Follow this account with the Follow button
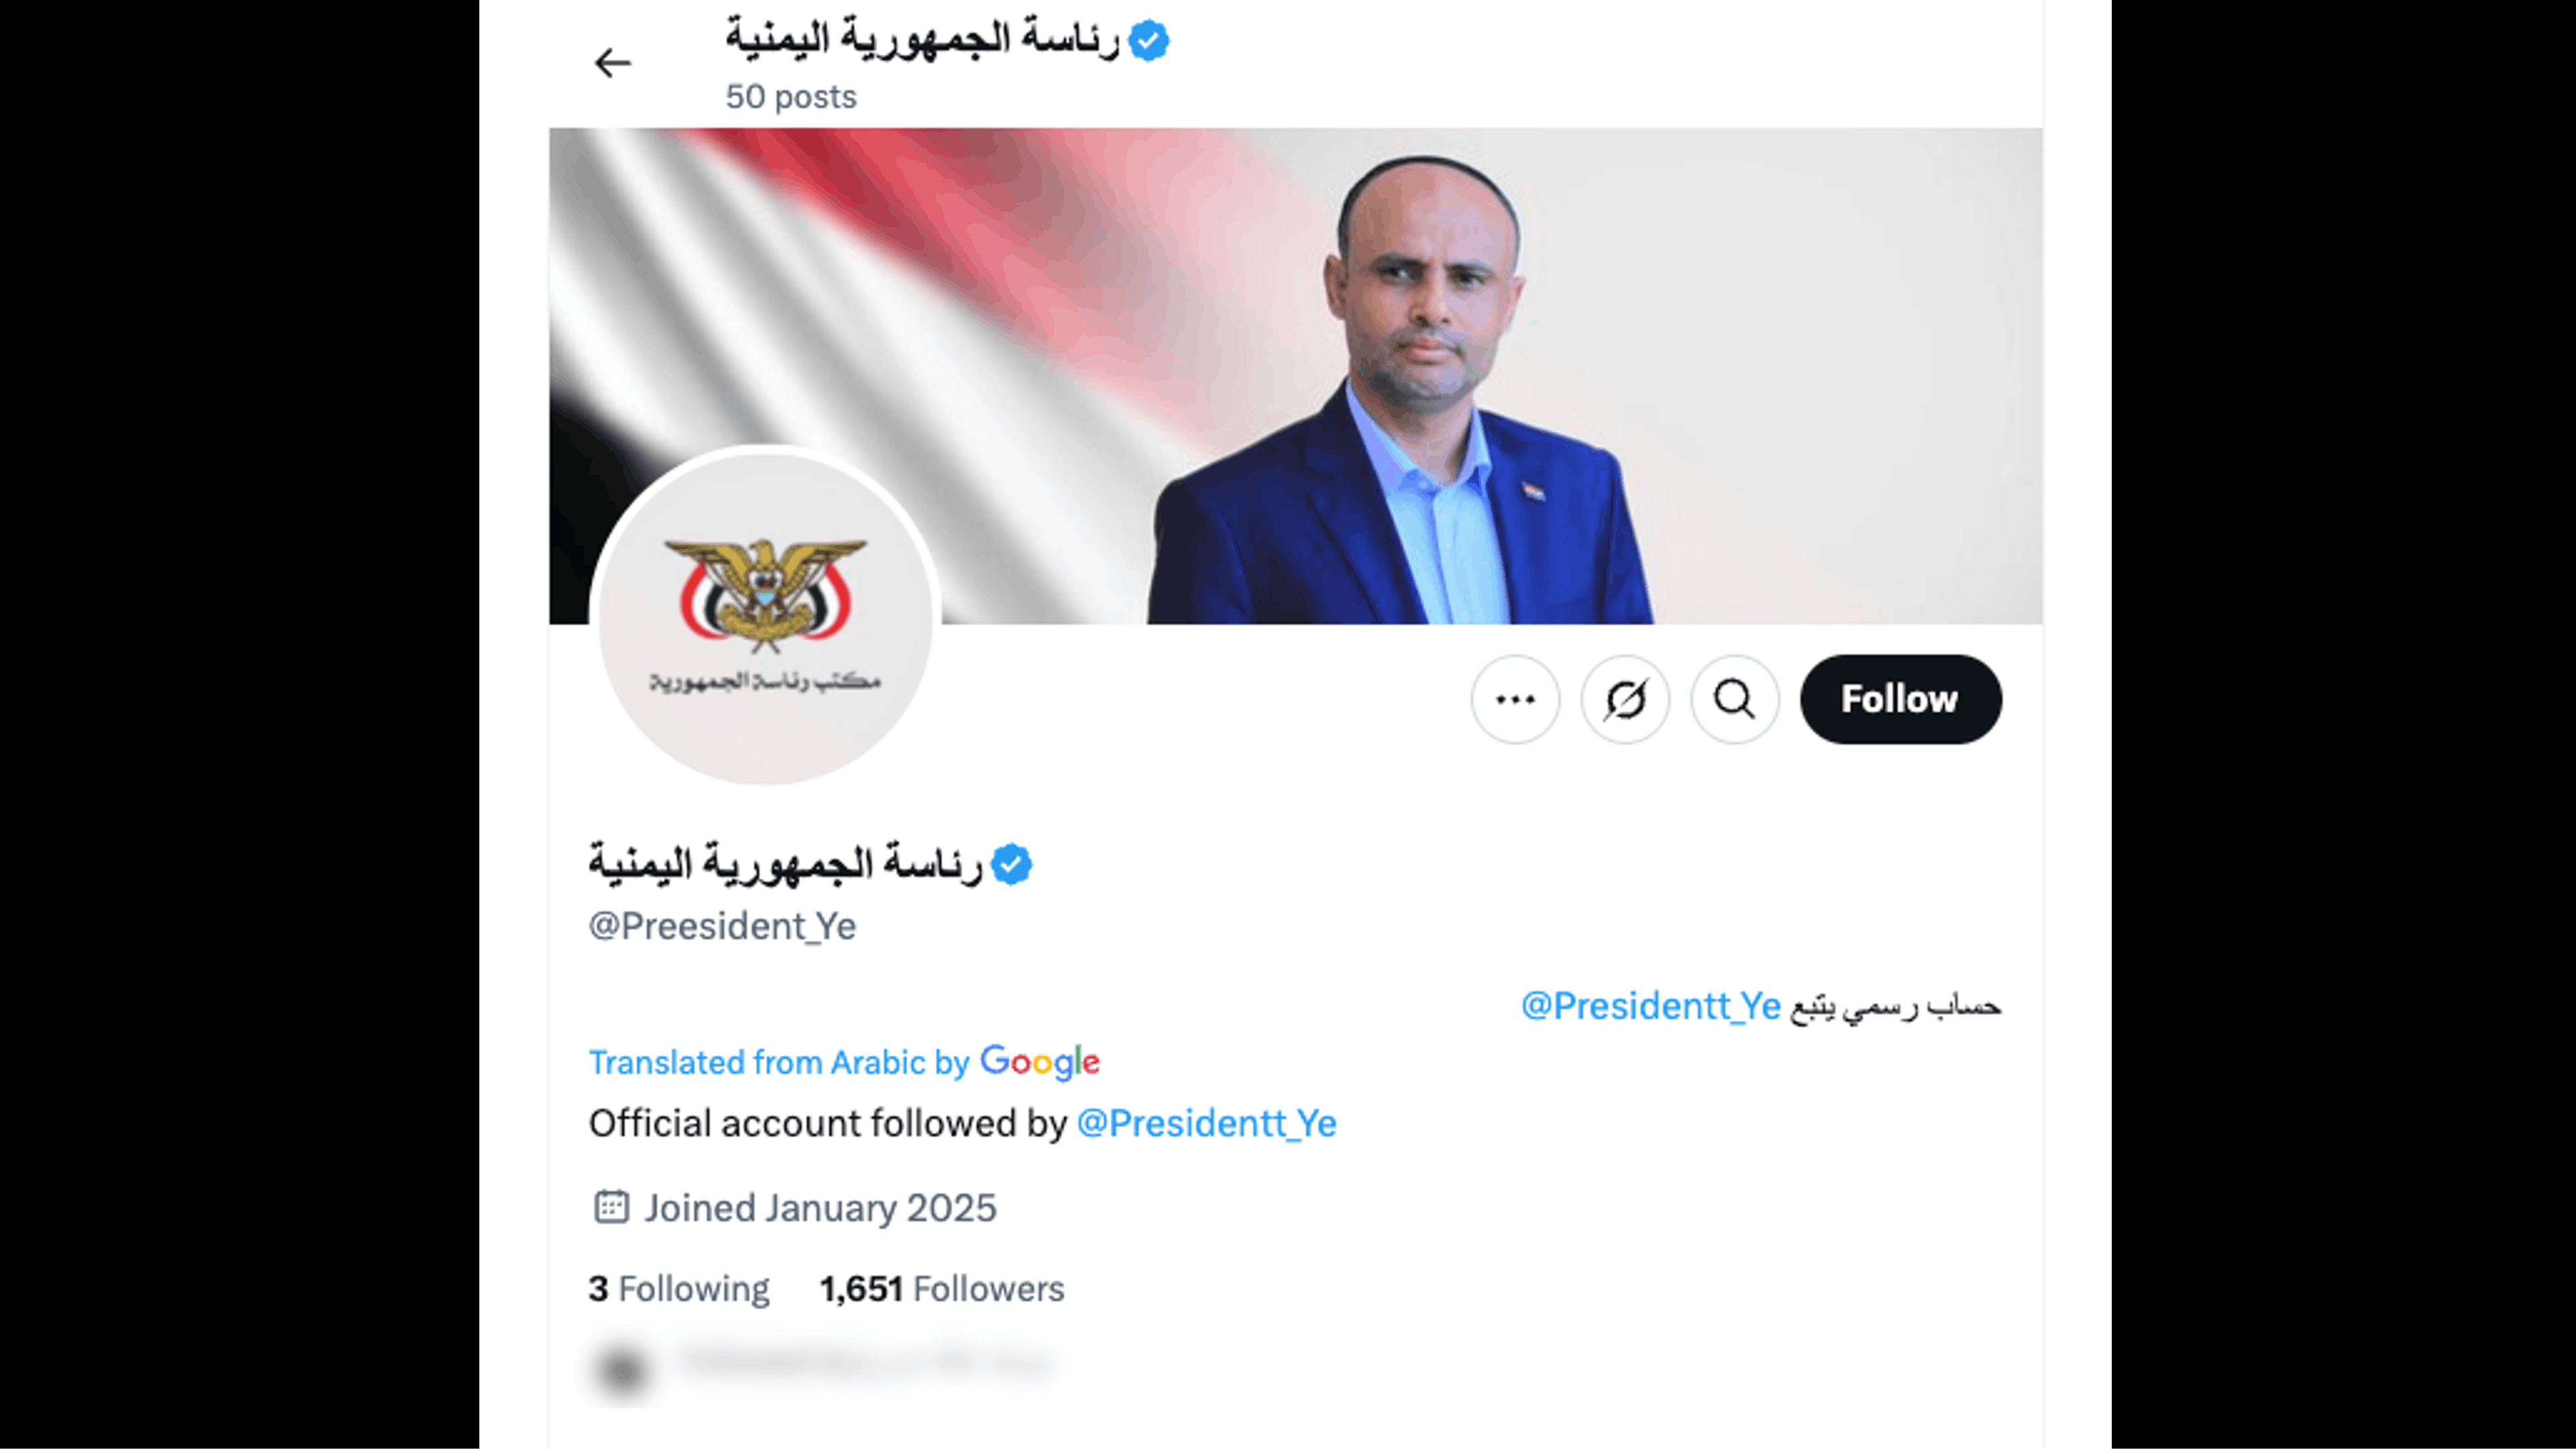This screenshot has width=2576, height=1451. (1901, 699)
